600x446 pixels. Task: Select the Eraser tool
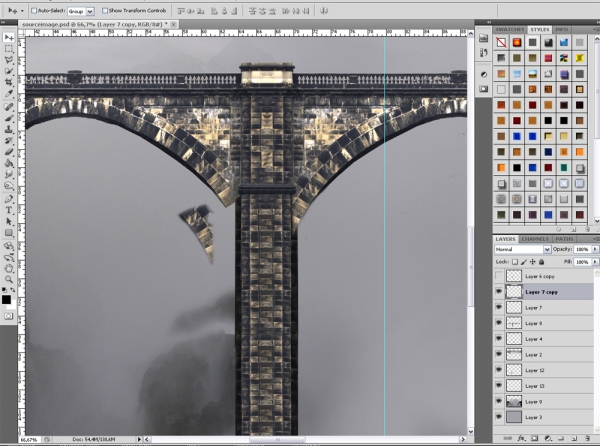click(9, 152)
